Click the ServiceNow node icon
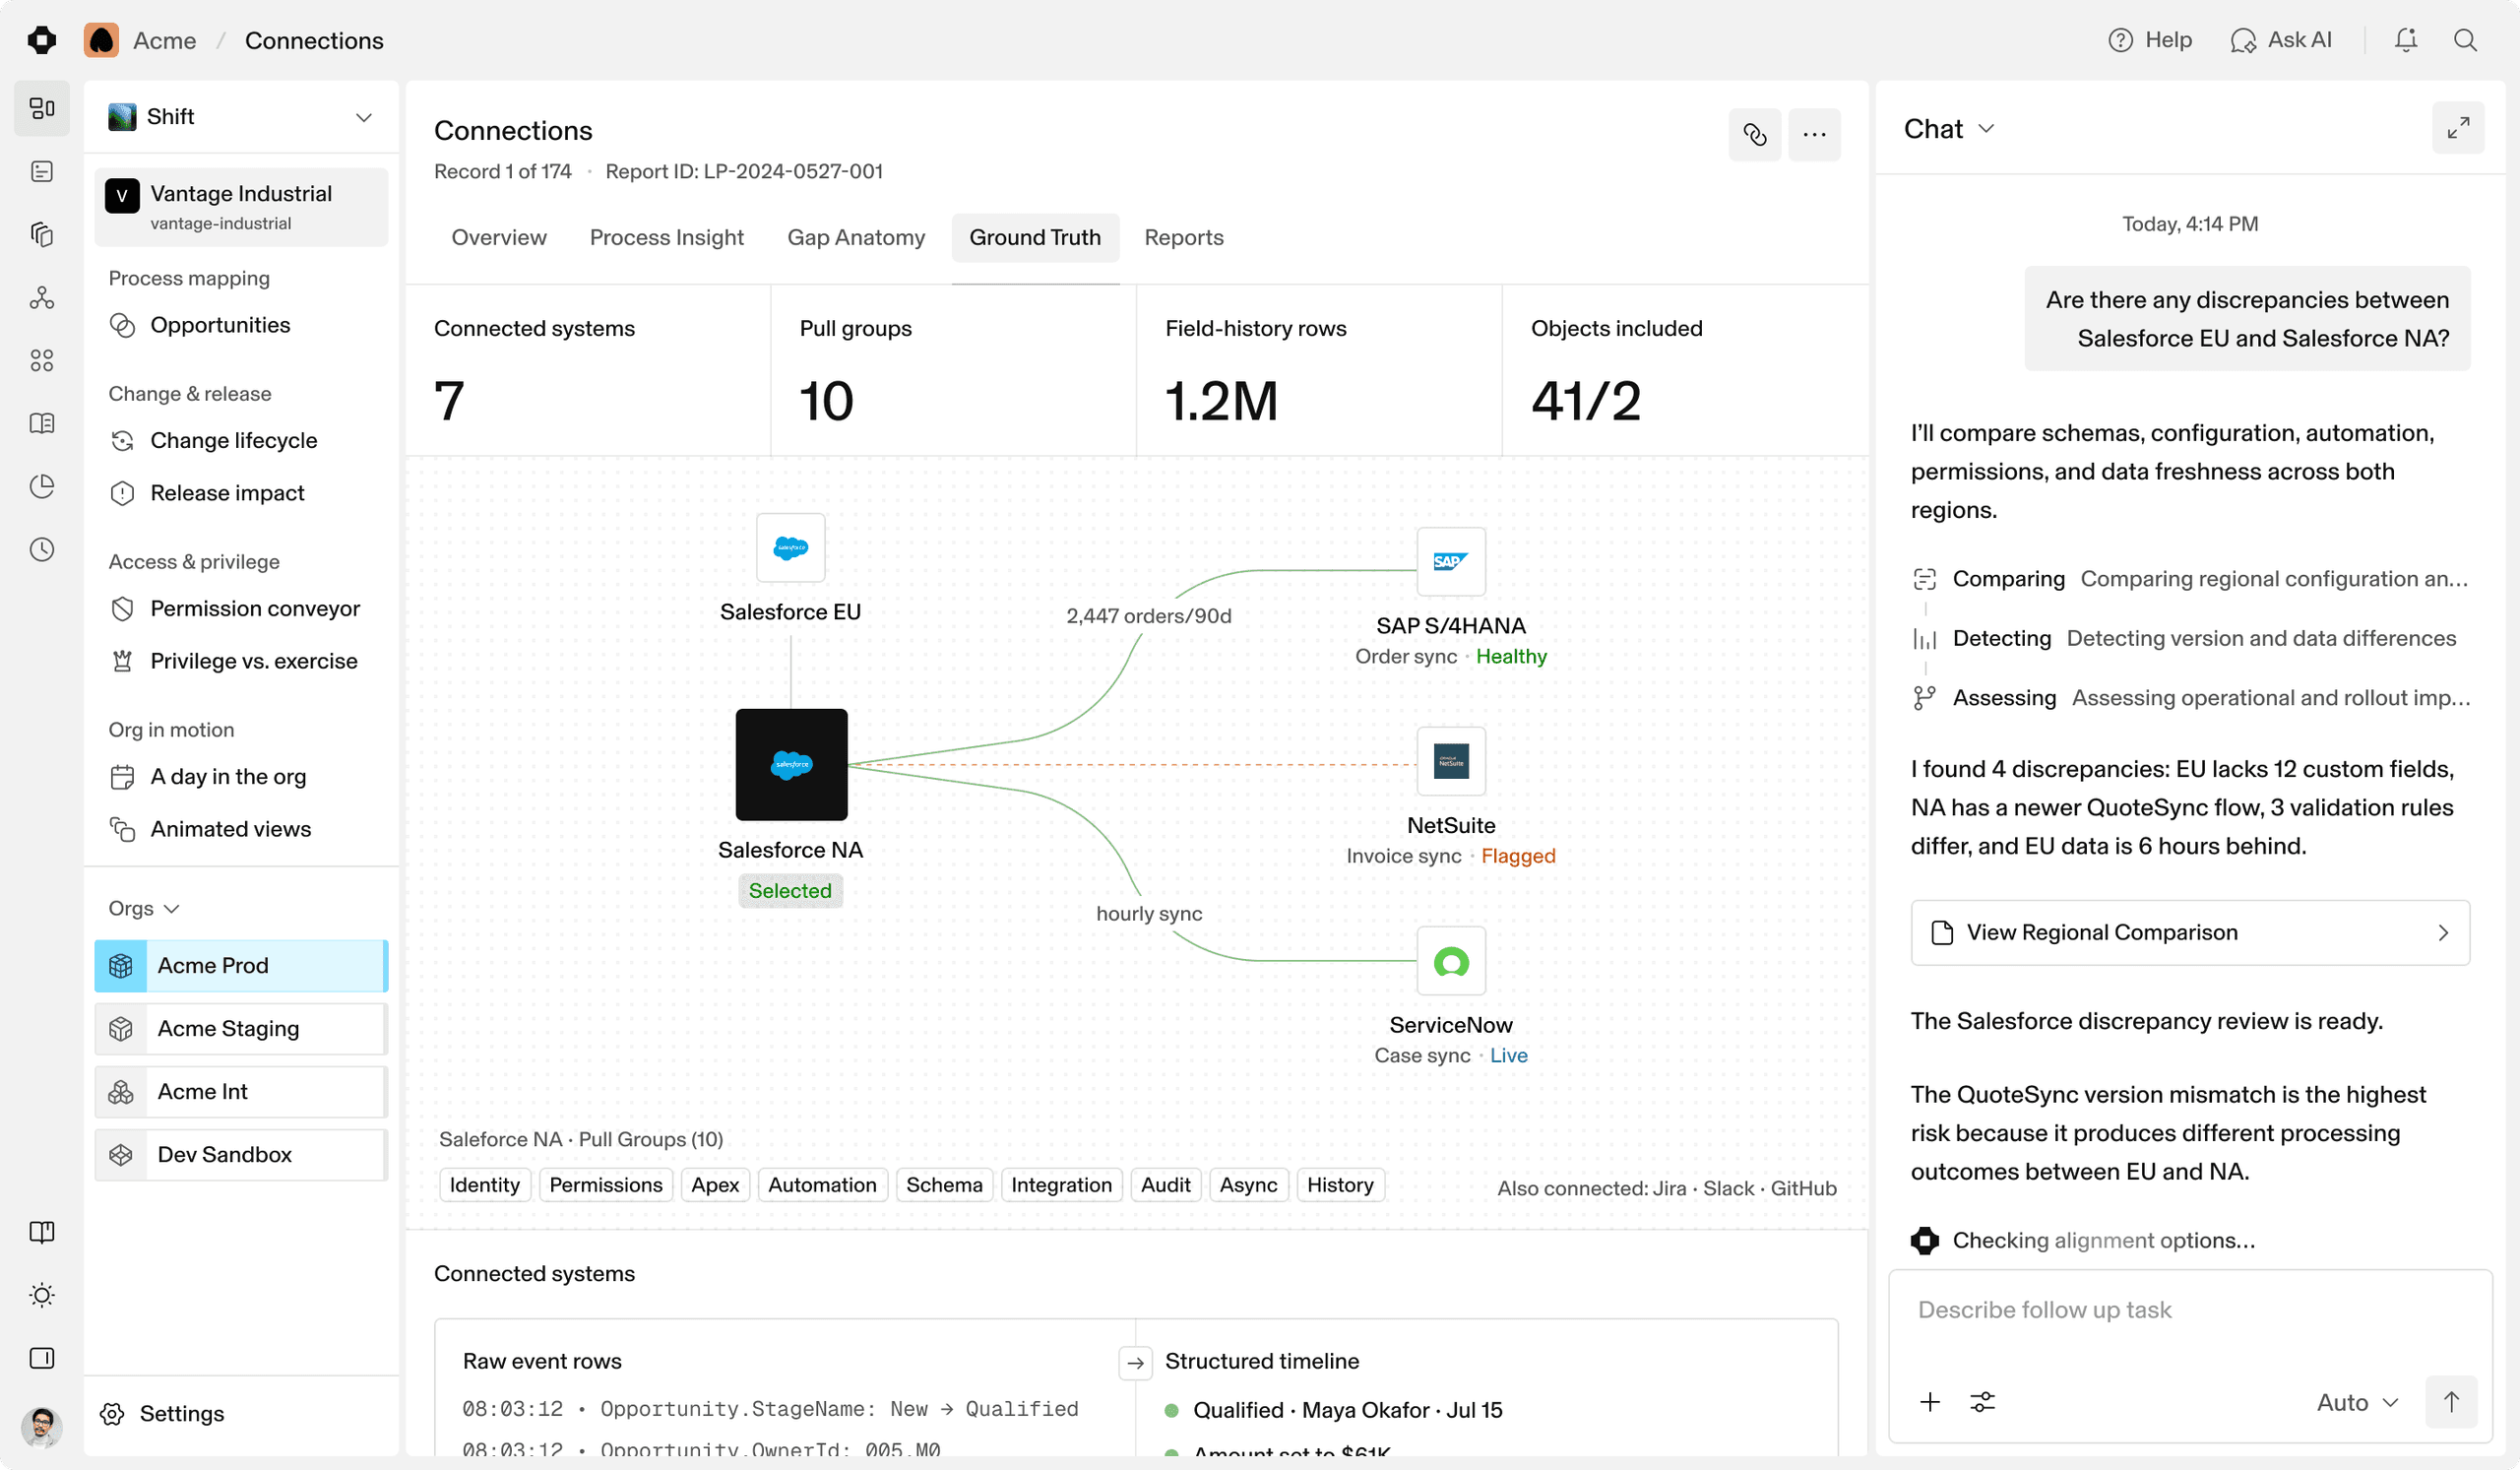 coord(1451,961)
